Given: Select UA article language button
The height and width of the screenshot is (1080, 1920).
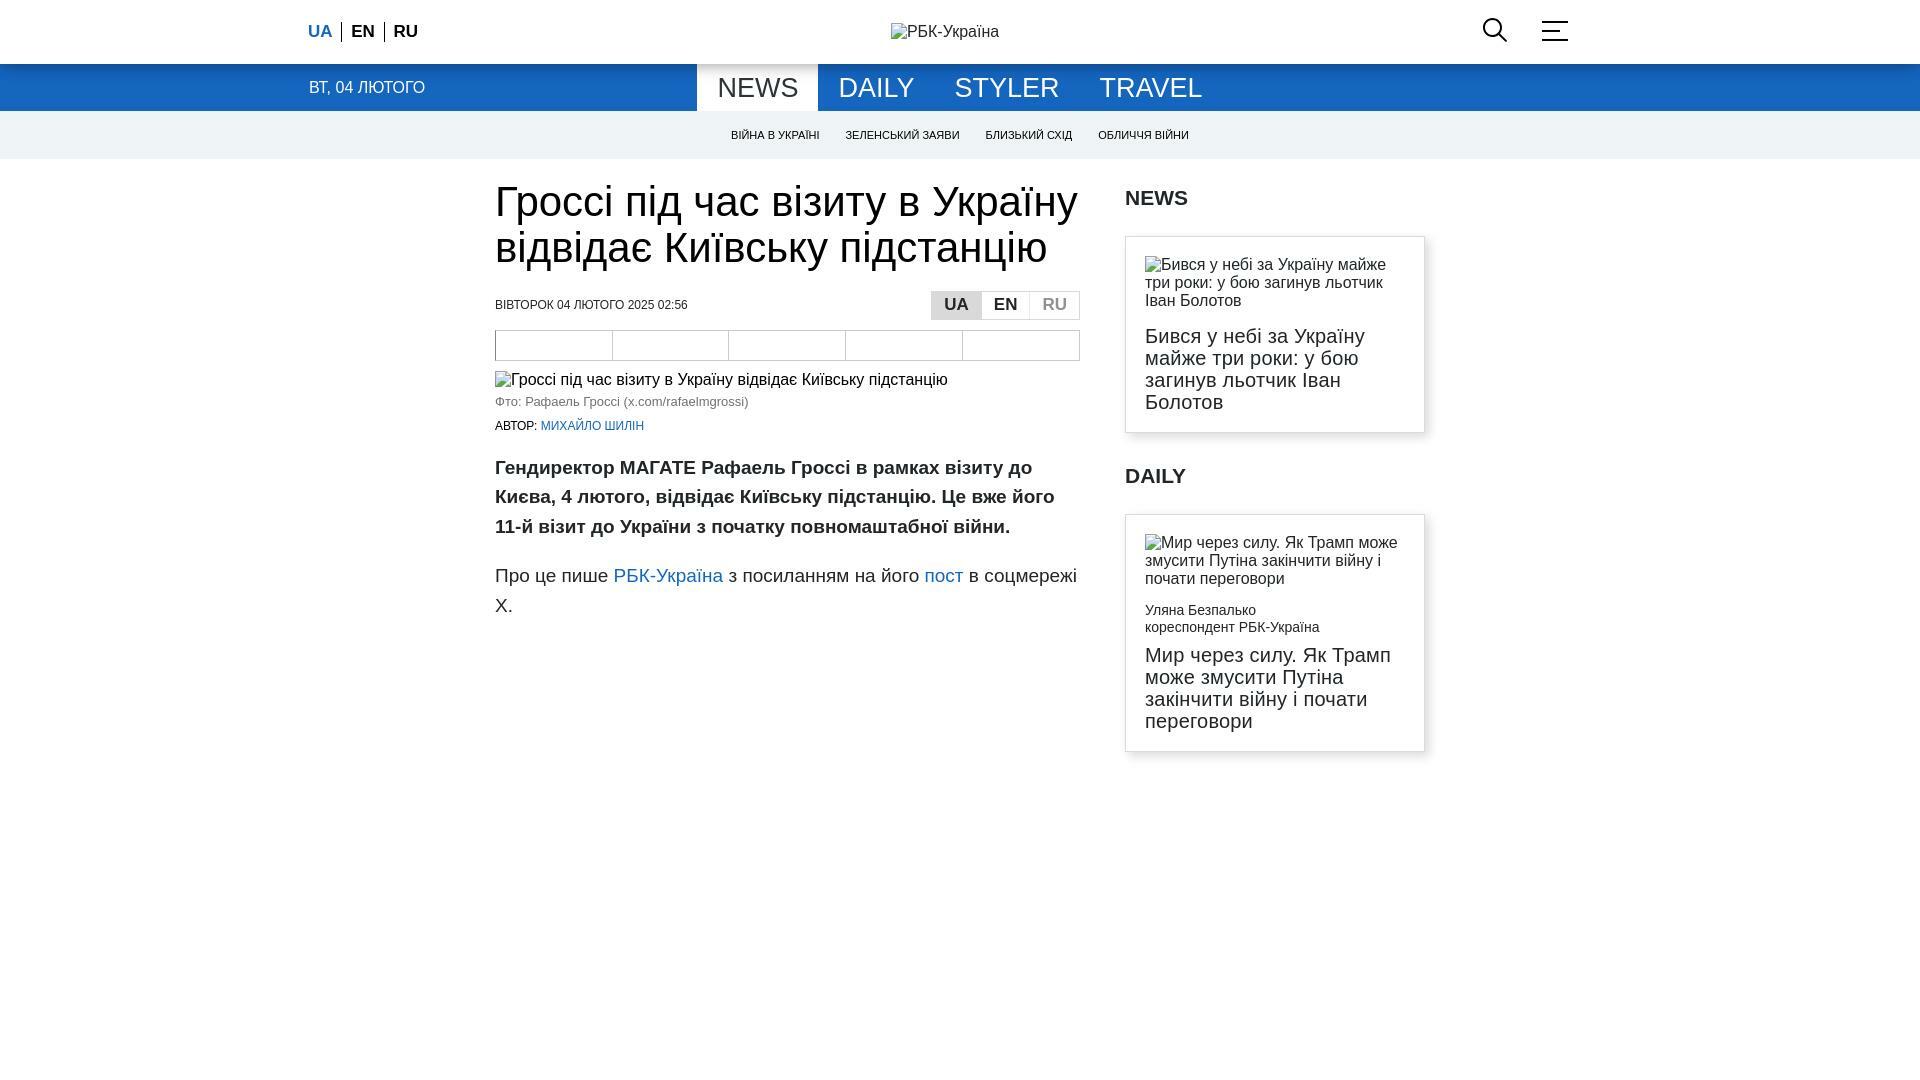Looking at the screenshot, I should coord(956,305).
